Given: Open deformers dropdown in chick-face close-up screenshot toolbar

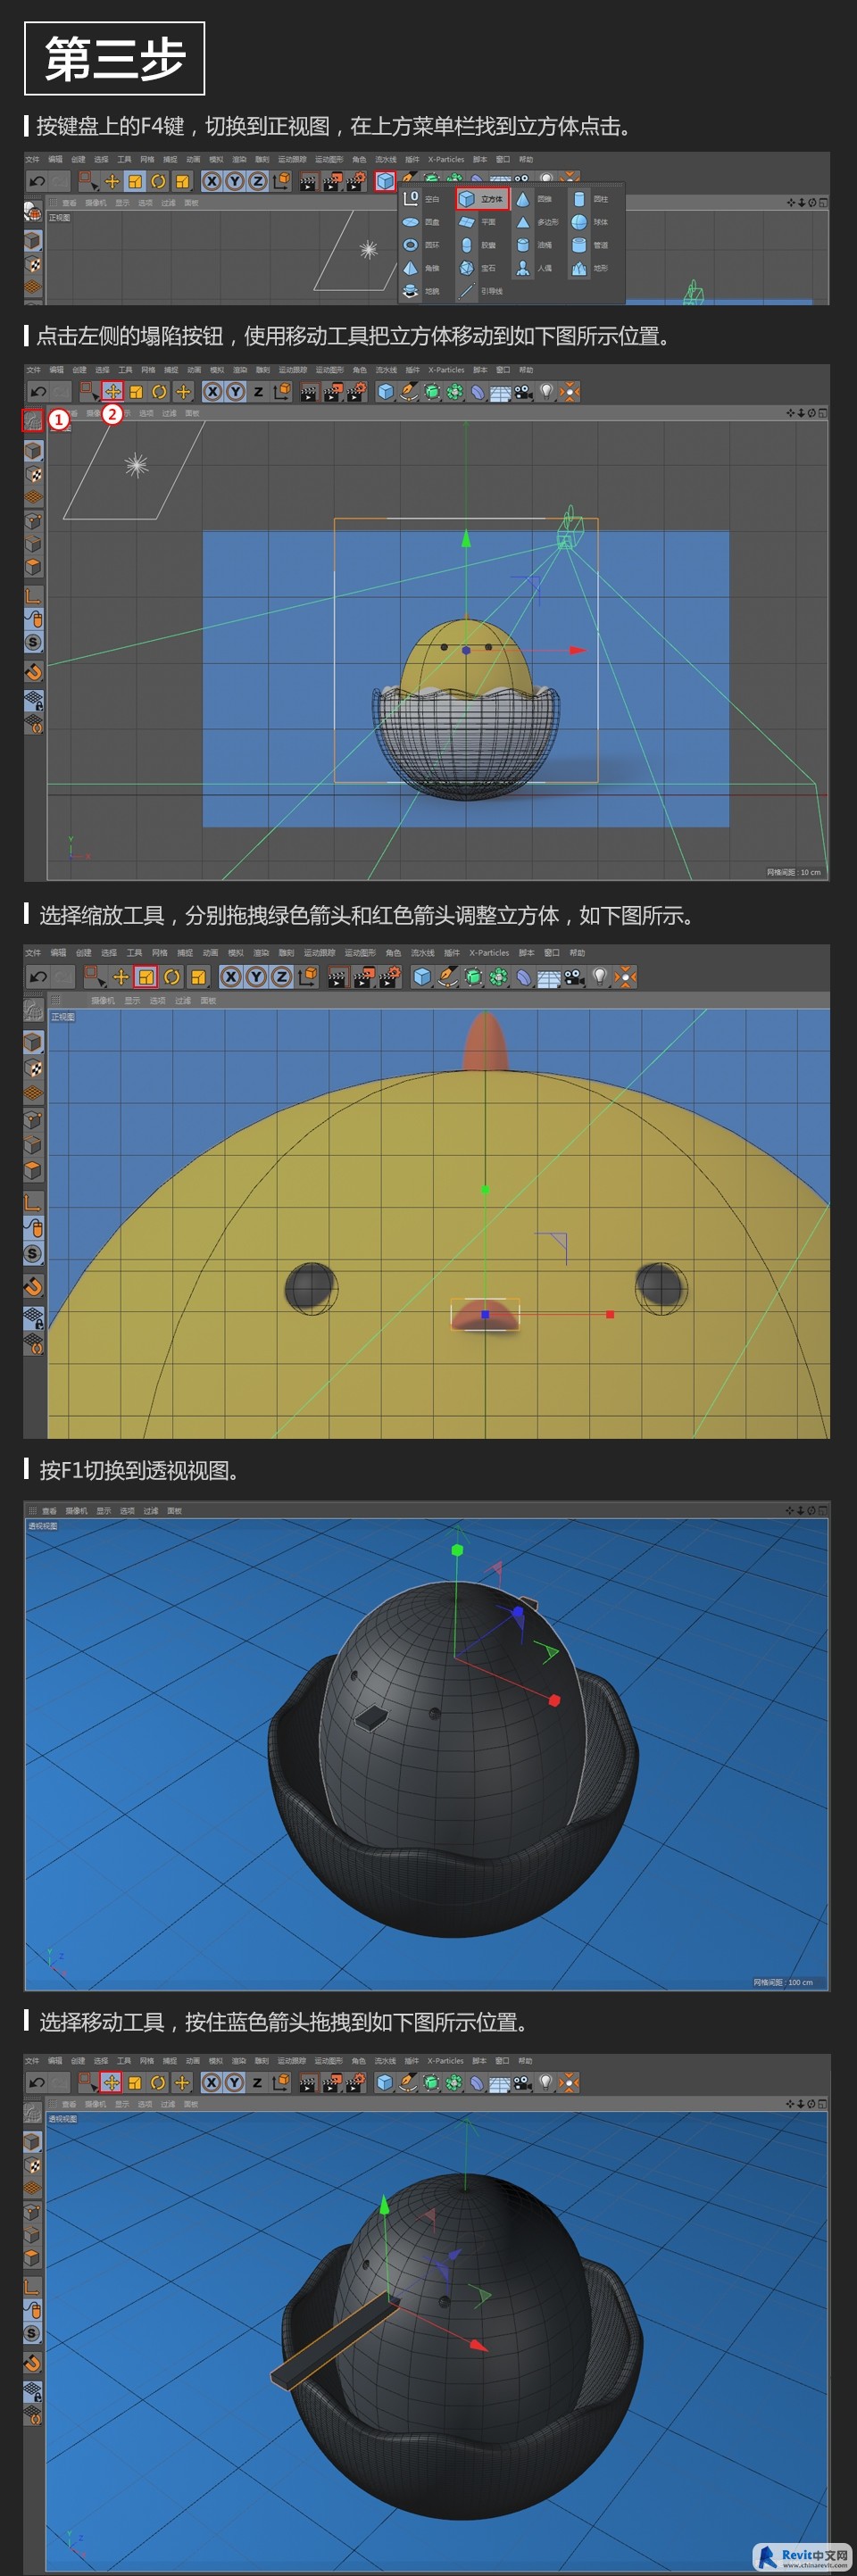Looking at the screenshot, I should pyautogui.click(x=524, y=977).
